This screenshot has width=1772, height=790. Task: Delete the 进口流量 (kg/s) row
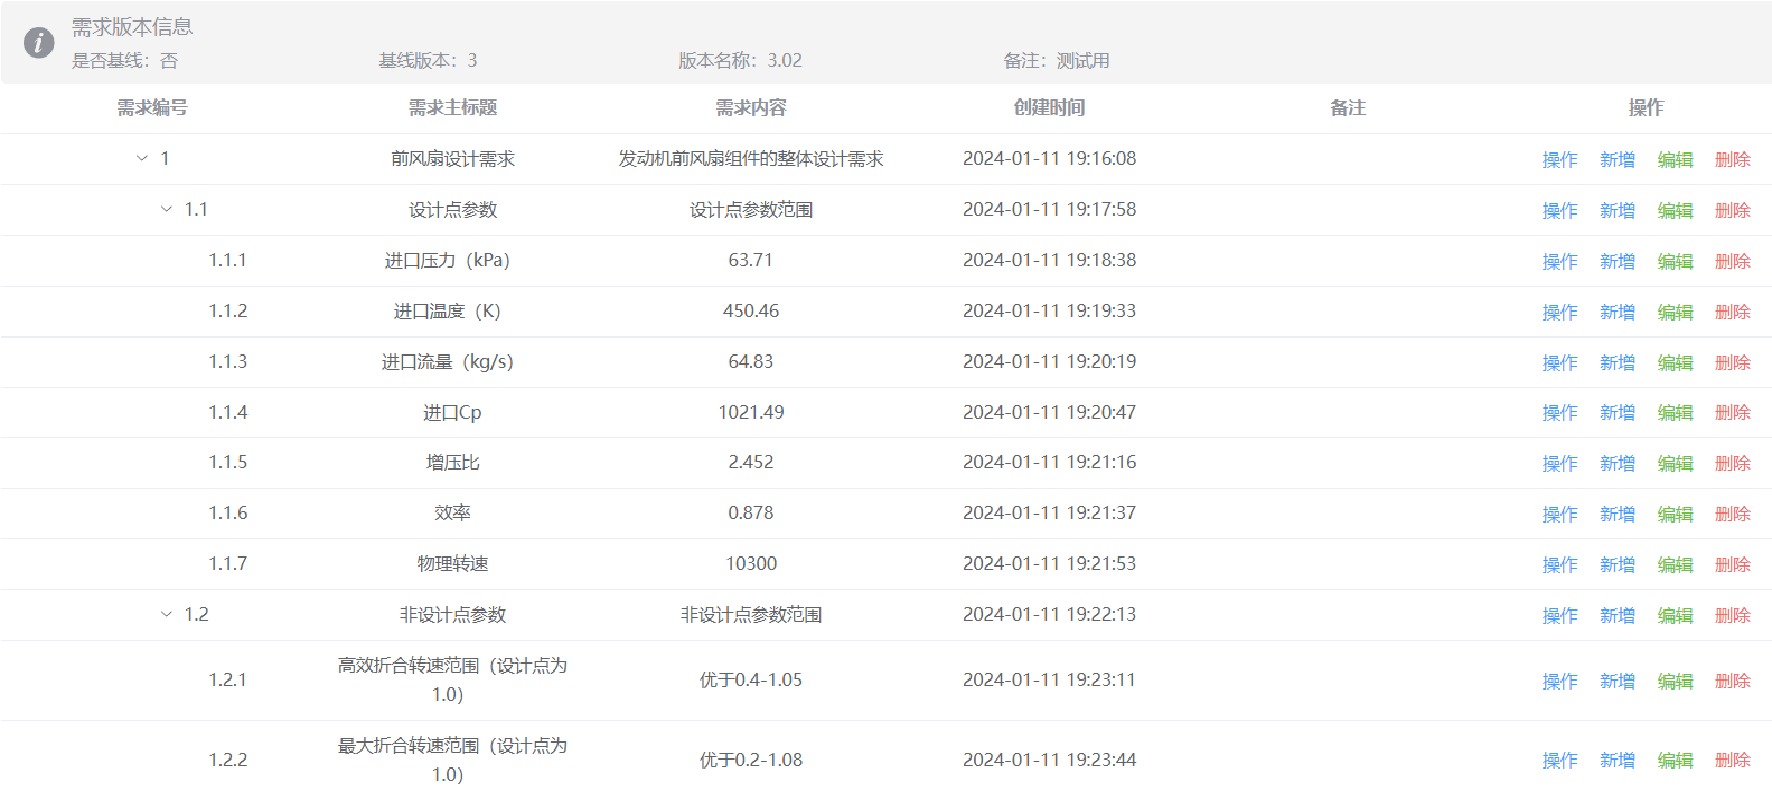tap(1733, 363)
